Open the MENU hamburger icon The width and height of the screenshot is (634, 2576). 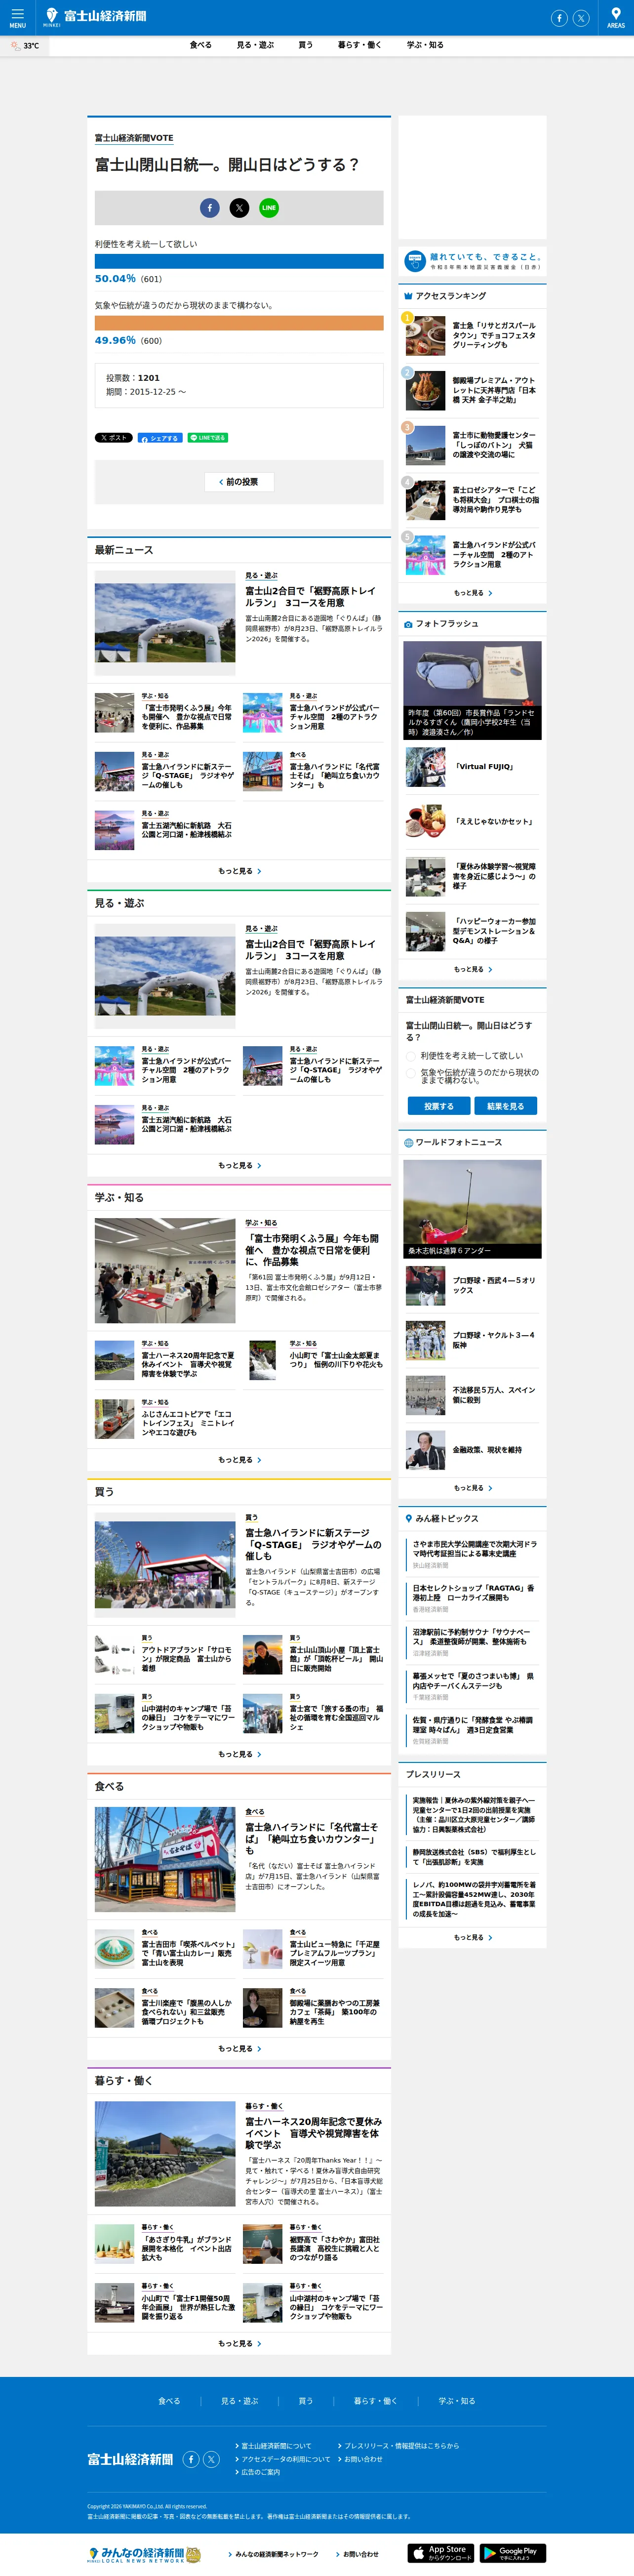pyautogui.click(x=17, y=17)
